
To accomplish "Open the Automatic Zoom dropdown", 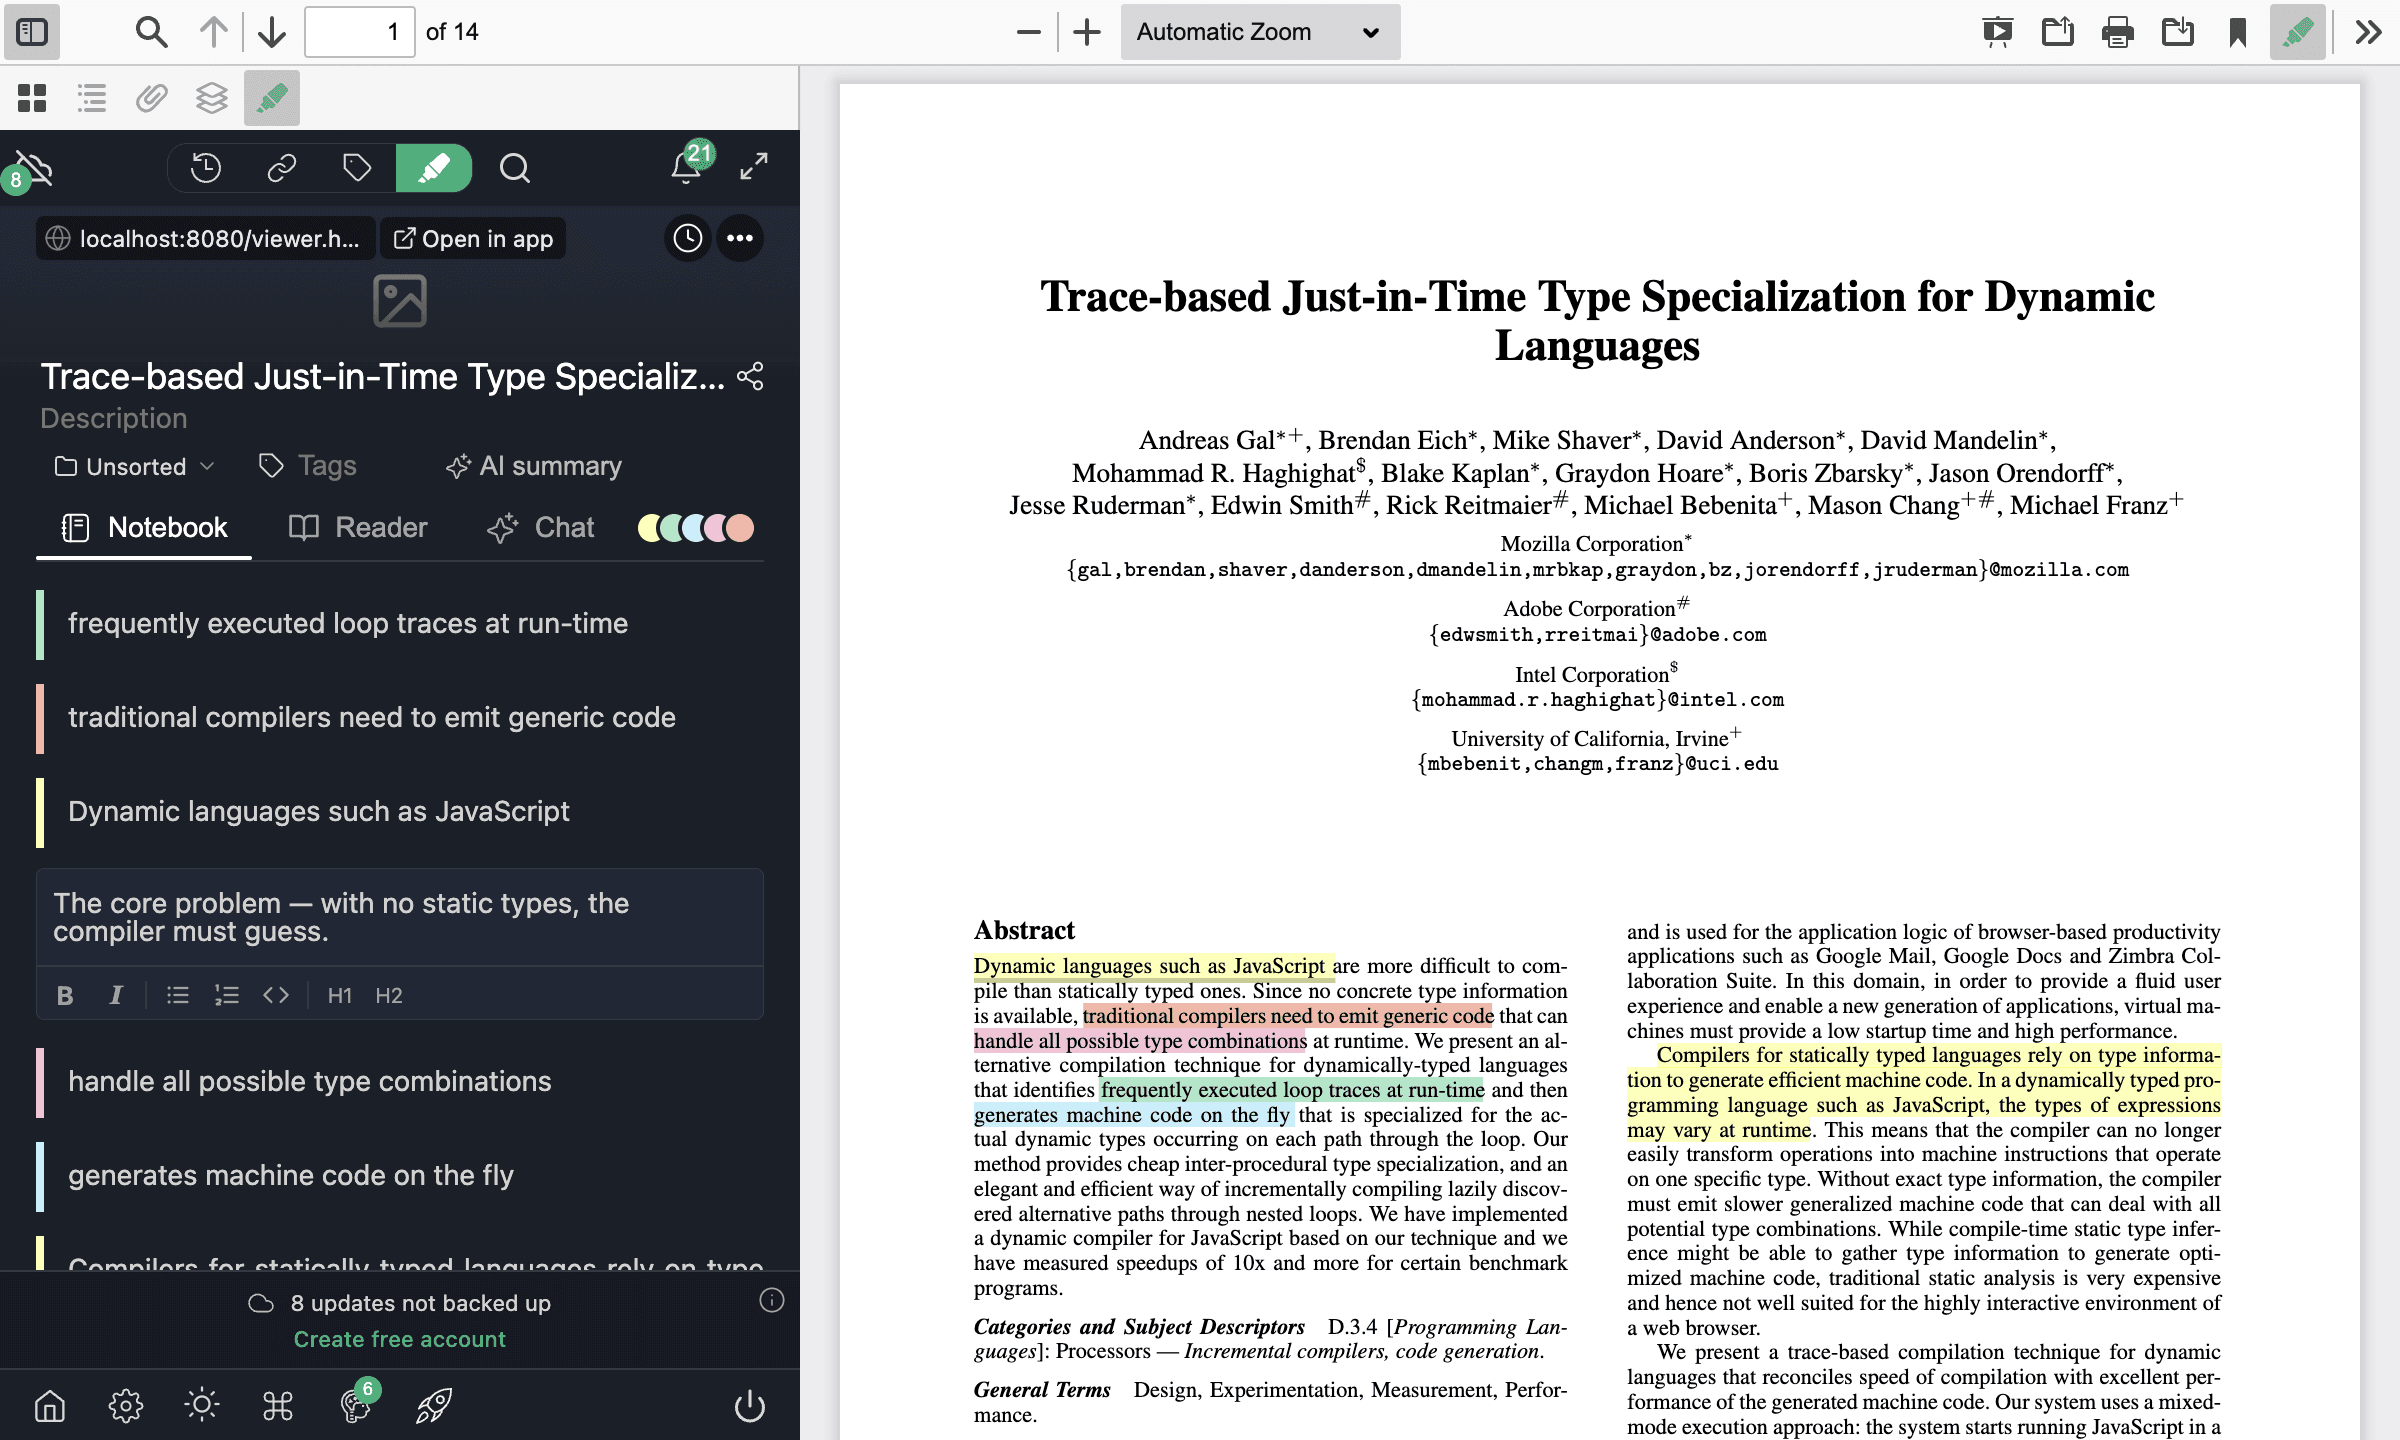I will 1259,32.
